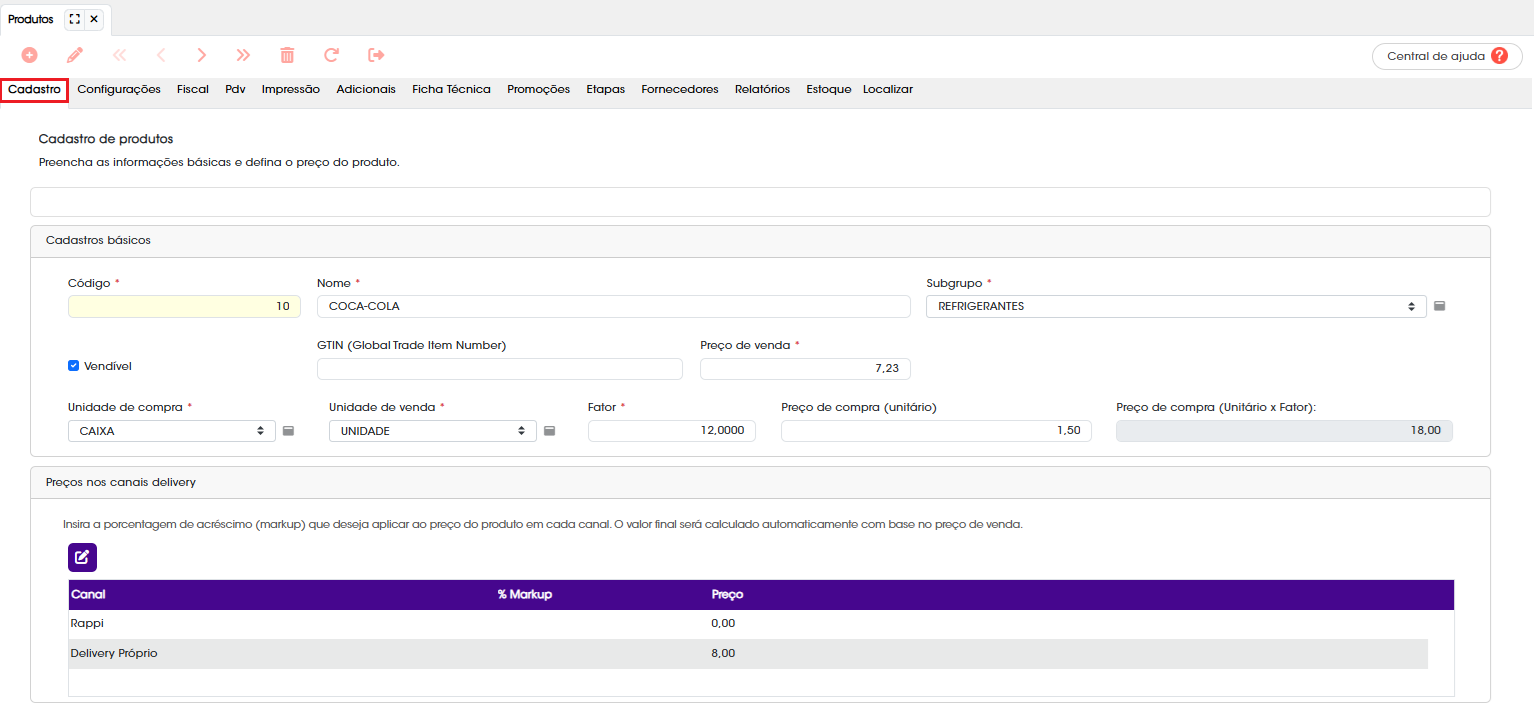This screenshot has width=1534, height=720.
Task: Click the computed purchase price 18,00 field
Action: point(1284,431)
